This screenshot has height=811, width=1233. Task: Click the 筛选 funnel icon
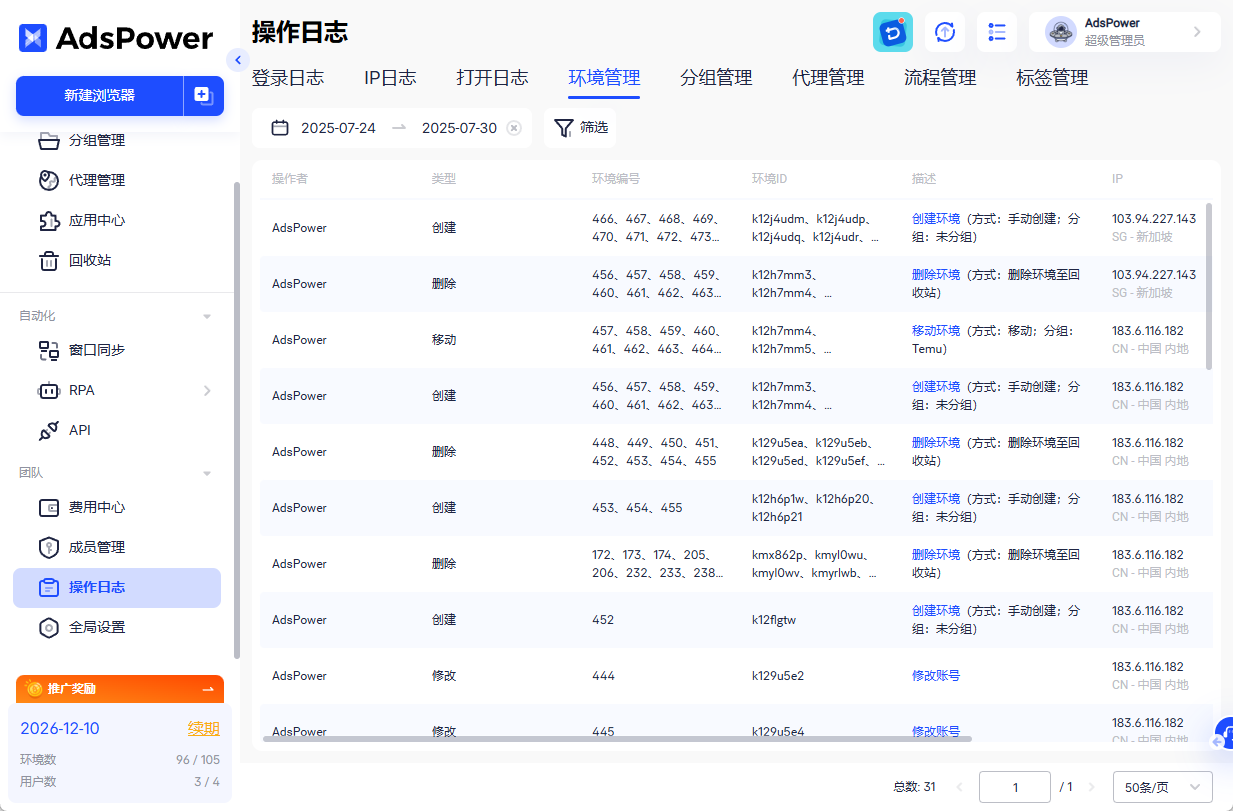coord(564,128)
